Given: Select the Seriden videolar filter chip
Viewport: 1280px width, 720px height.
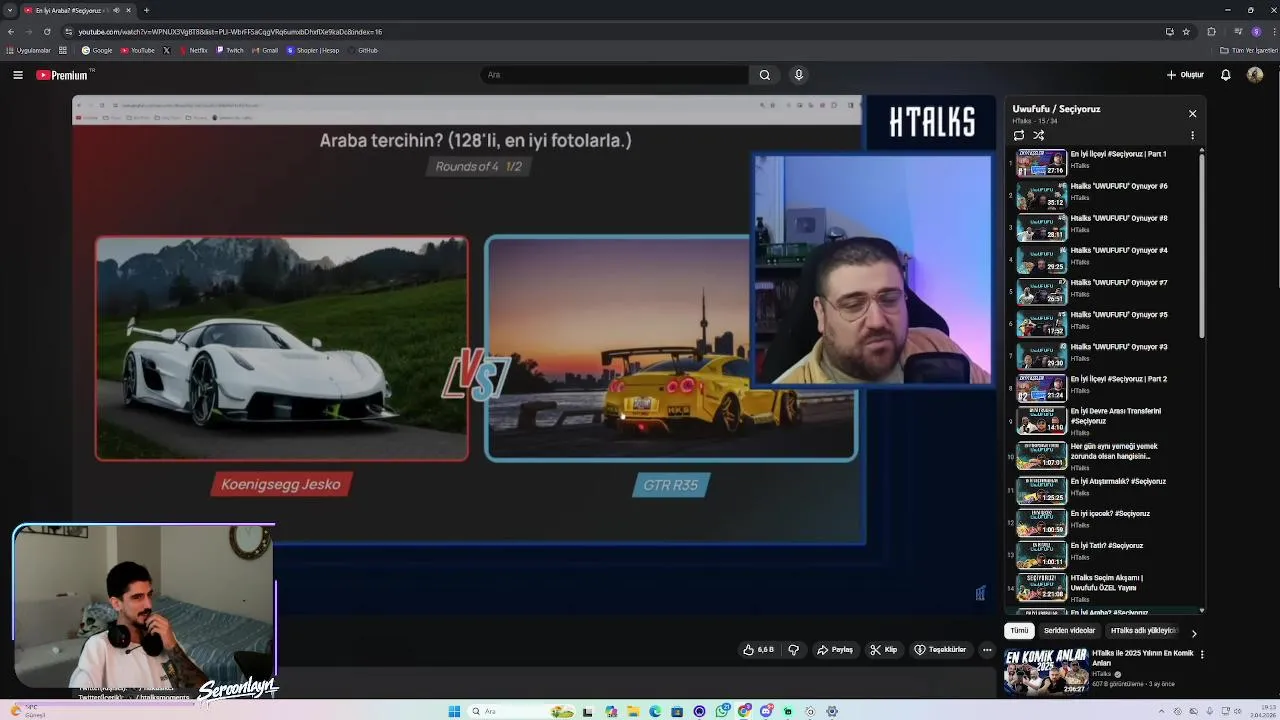Looking at the screenshot, I should 1069,631.
